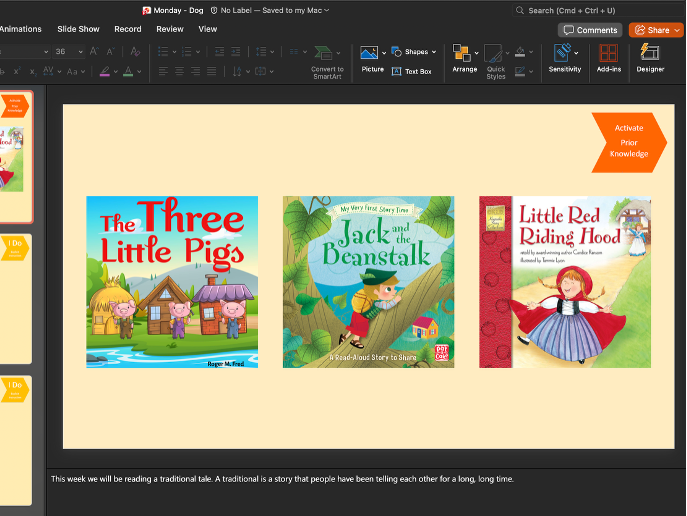Click the text columns icon

294,52
